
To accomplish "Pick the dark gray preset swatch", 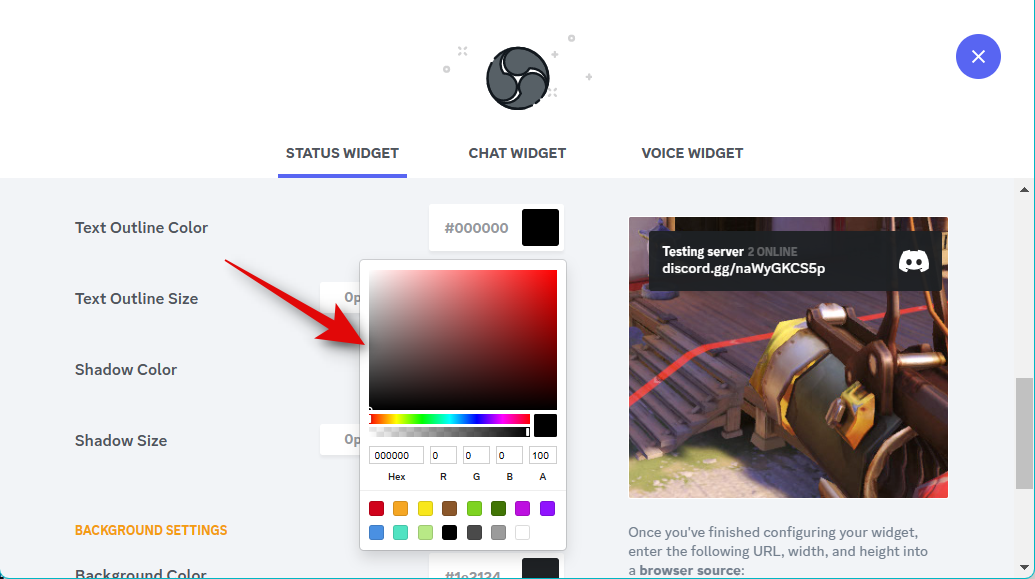I will point(474,533).
